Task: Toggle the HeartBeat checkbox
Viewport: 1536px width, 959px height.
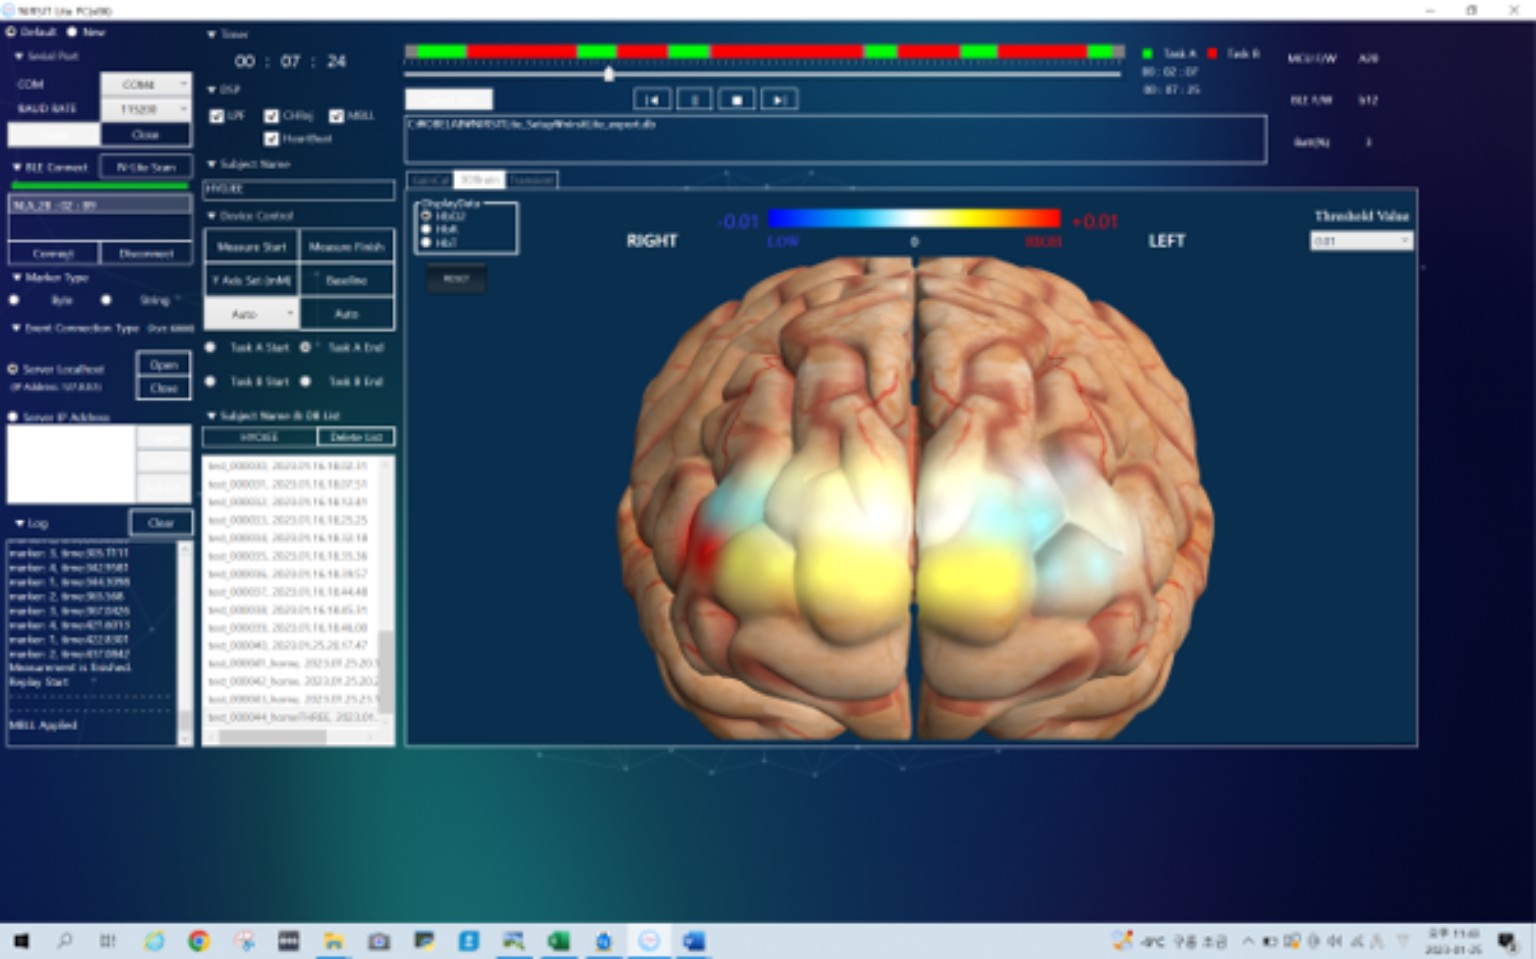Action: click(271, 139)
